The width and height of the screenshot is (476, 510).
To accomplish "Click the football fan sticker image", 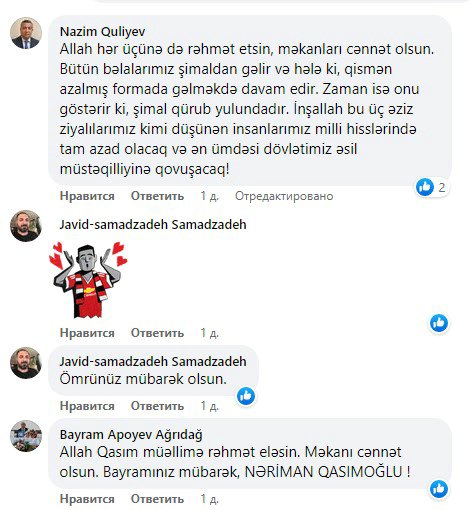I will click(88, 280).
